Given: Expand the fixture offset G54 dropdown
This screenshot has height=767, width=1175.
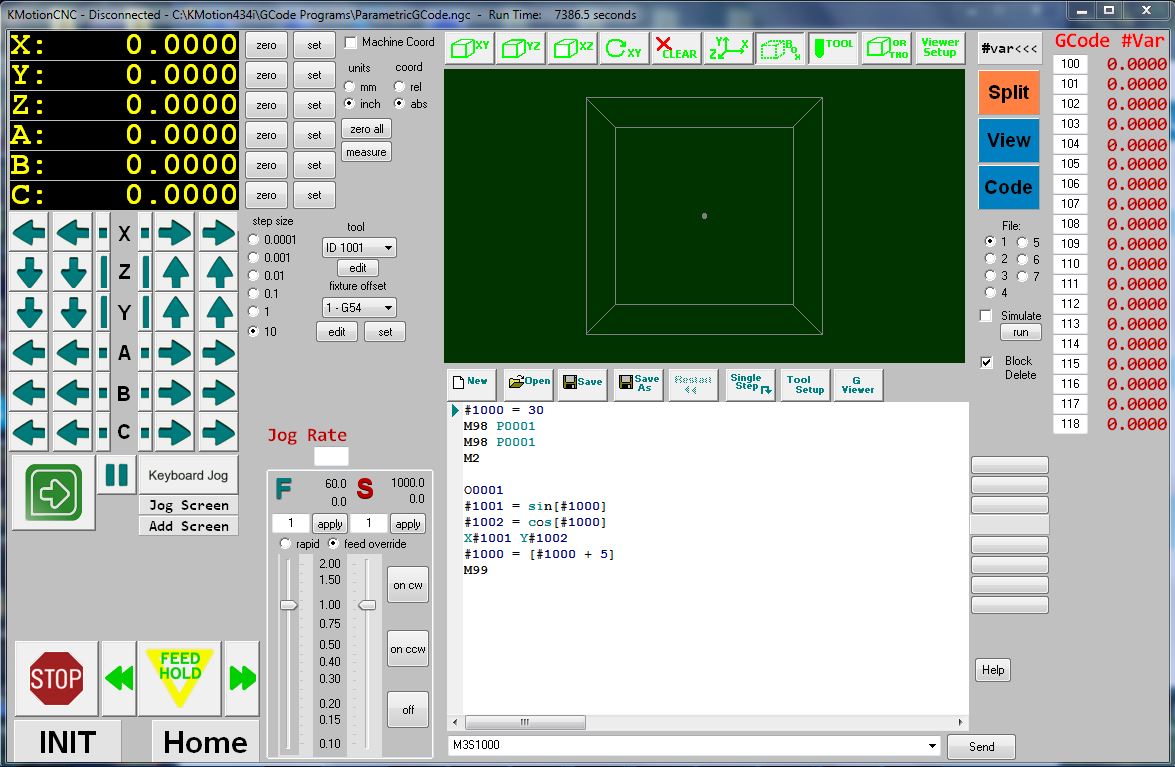Looking at the screenshot, I should point(359,308).
